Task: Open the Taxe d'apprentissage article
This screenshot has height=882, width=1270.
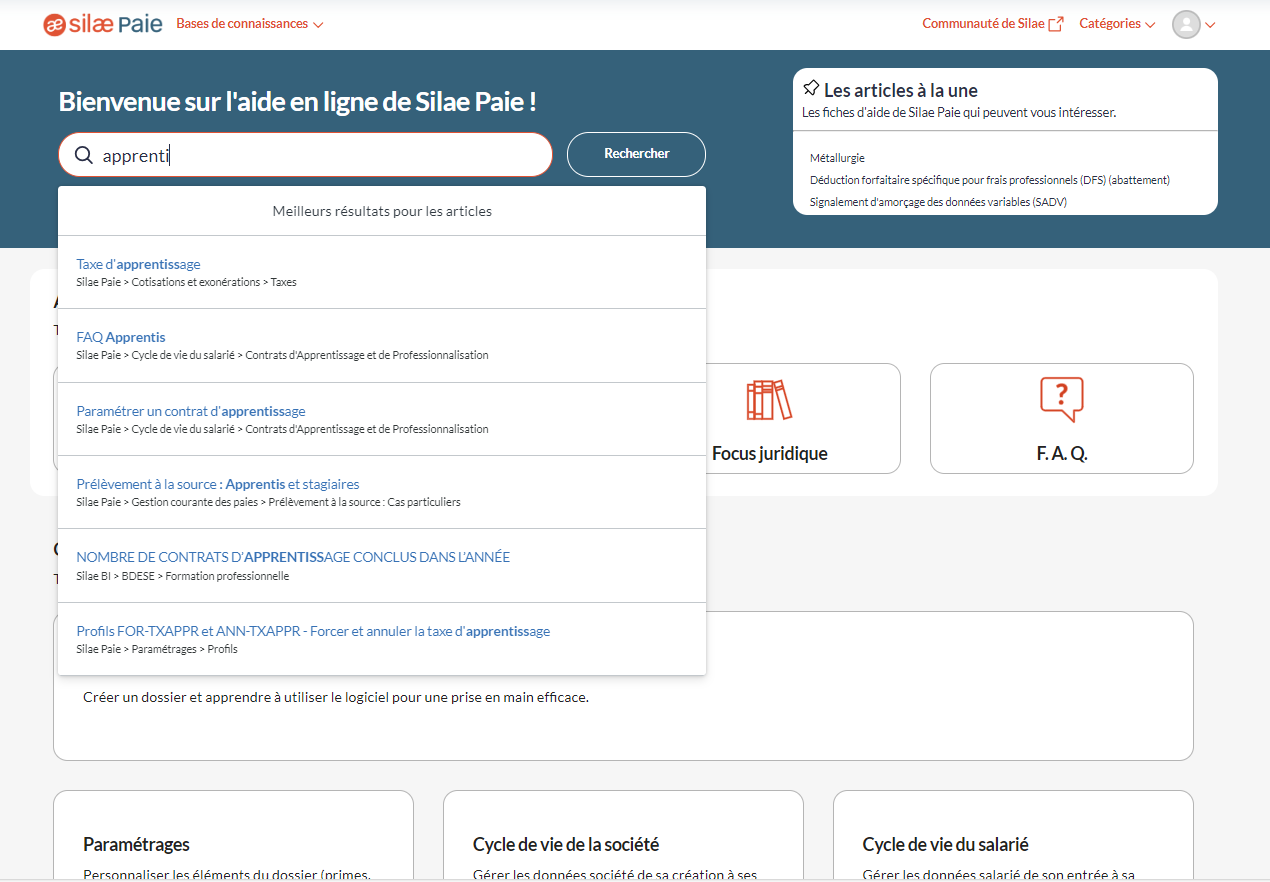Action: click(137, 263)
